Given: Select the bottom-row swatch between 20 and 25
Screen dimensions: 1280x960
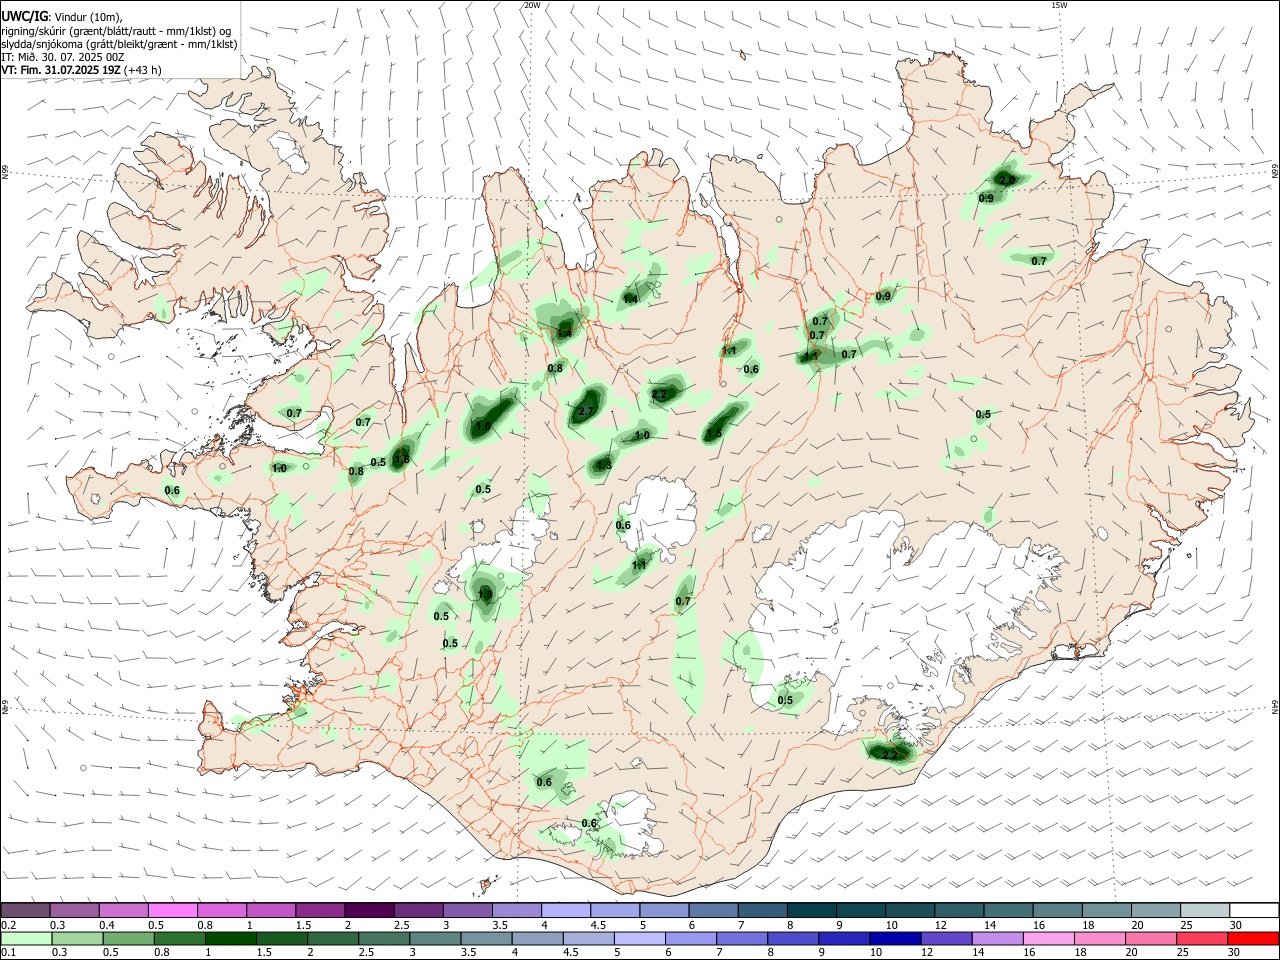Looking at the screenshot, I should coord(1150,938).
